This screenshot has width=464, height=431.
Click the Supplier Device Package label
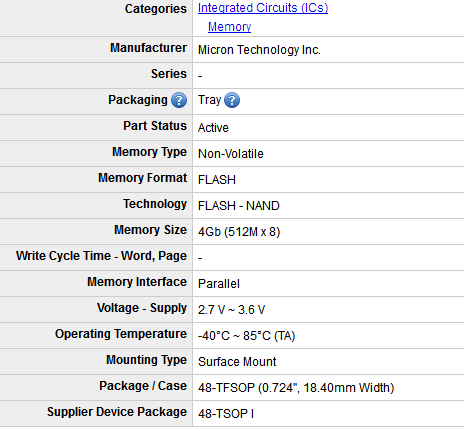tap(117, 412)
